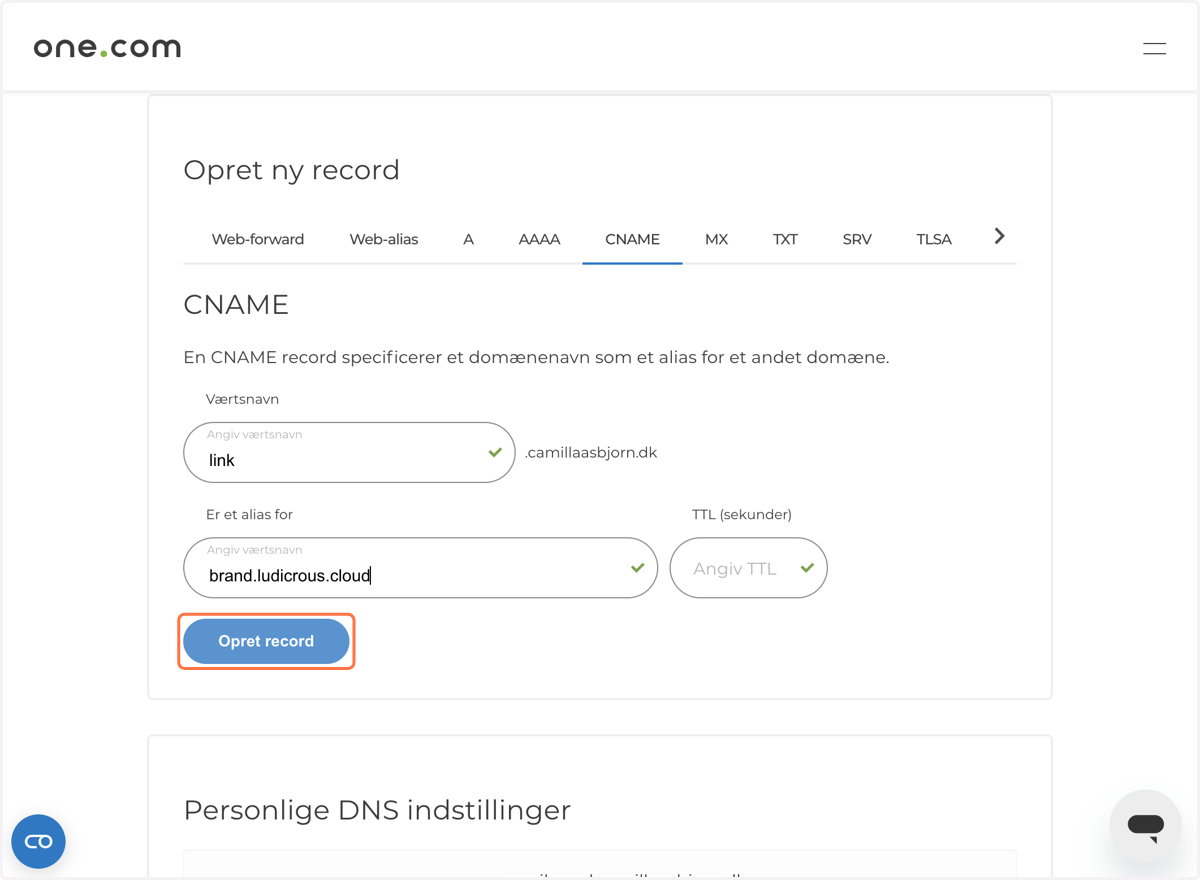1200x880 pixels.
Task: Select the CNAME tab
Action: [x=632, y=239]
